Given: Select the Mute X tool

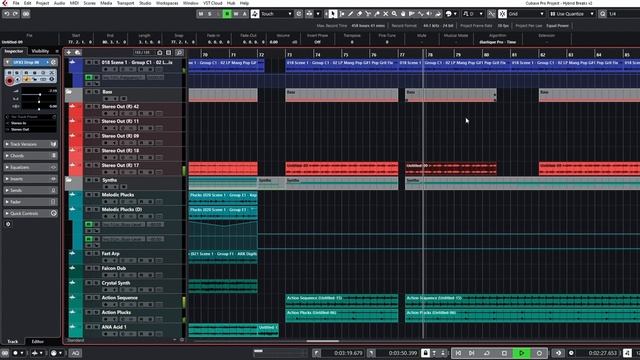Looking at the screenshot, I should coord(386,14).
